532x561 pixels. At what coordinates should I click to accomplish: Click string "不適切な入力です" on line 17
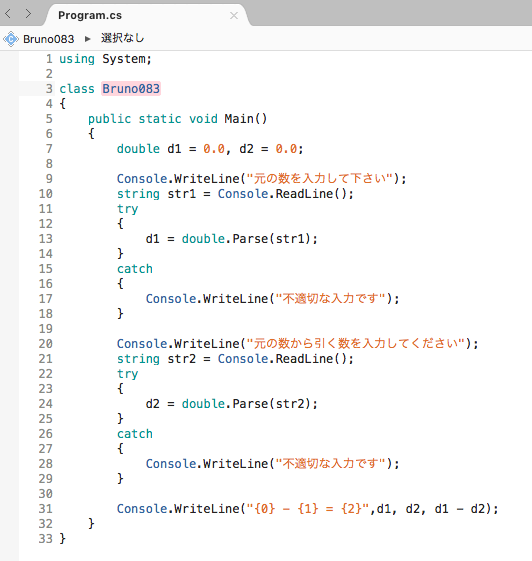pos(330,298)
